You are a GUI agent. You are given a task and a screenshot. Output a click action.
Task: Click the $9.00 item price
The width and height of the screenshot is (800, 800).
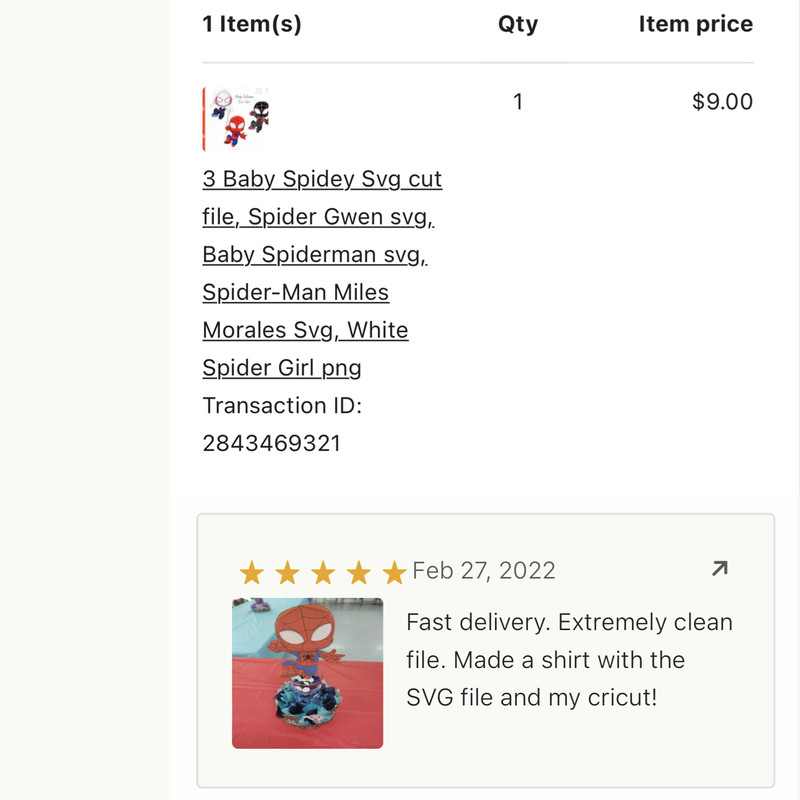pyautogui.click(x=722, y=102)
